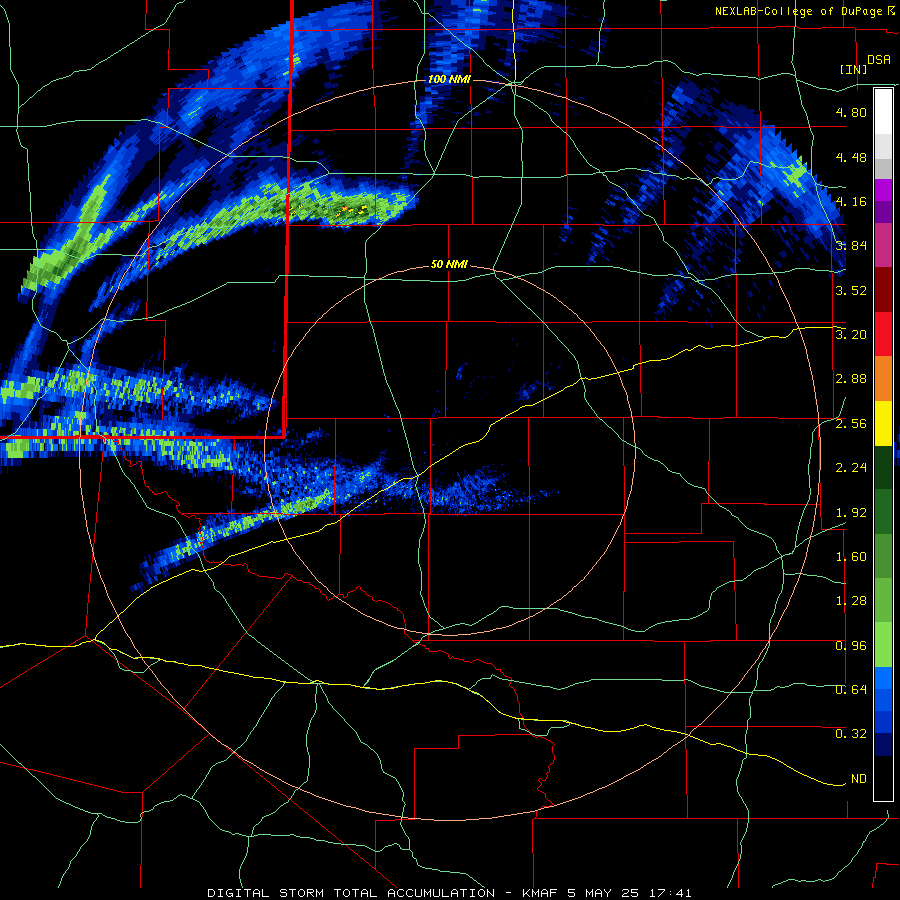This screenshot has width=900, height=900.
Task: Click the 1.92 legend value
Action: pyautogui.click(x=851, y=513)
